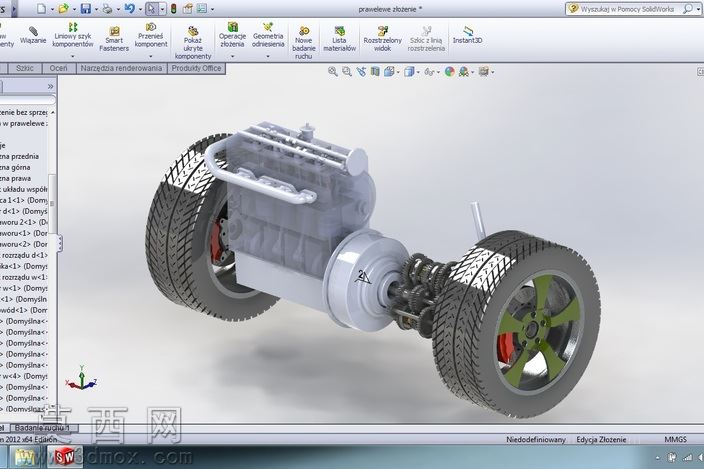Save the assembly with the floppy icon
Image resolution: width=704 pixels, height=469 pixels.
click(x=86, y=9)
